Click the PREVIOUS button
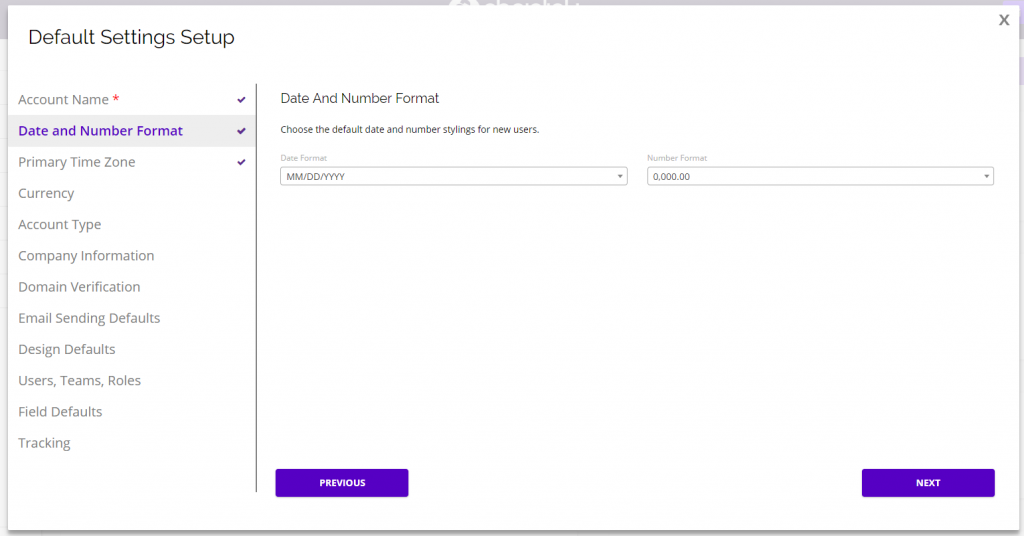 click(x=342, y=483)
